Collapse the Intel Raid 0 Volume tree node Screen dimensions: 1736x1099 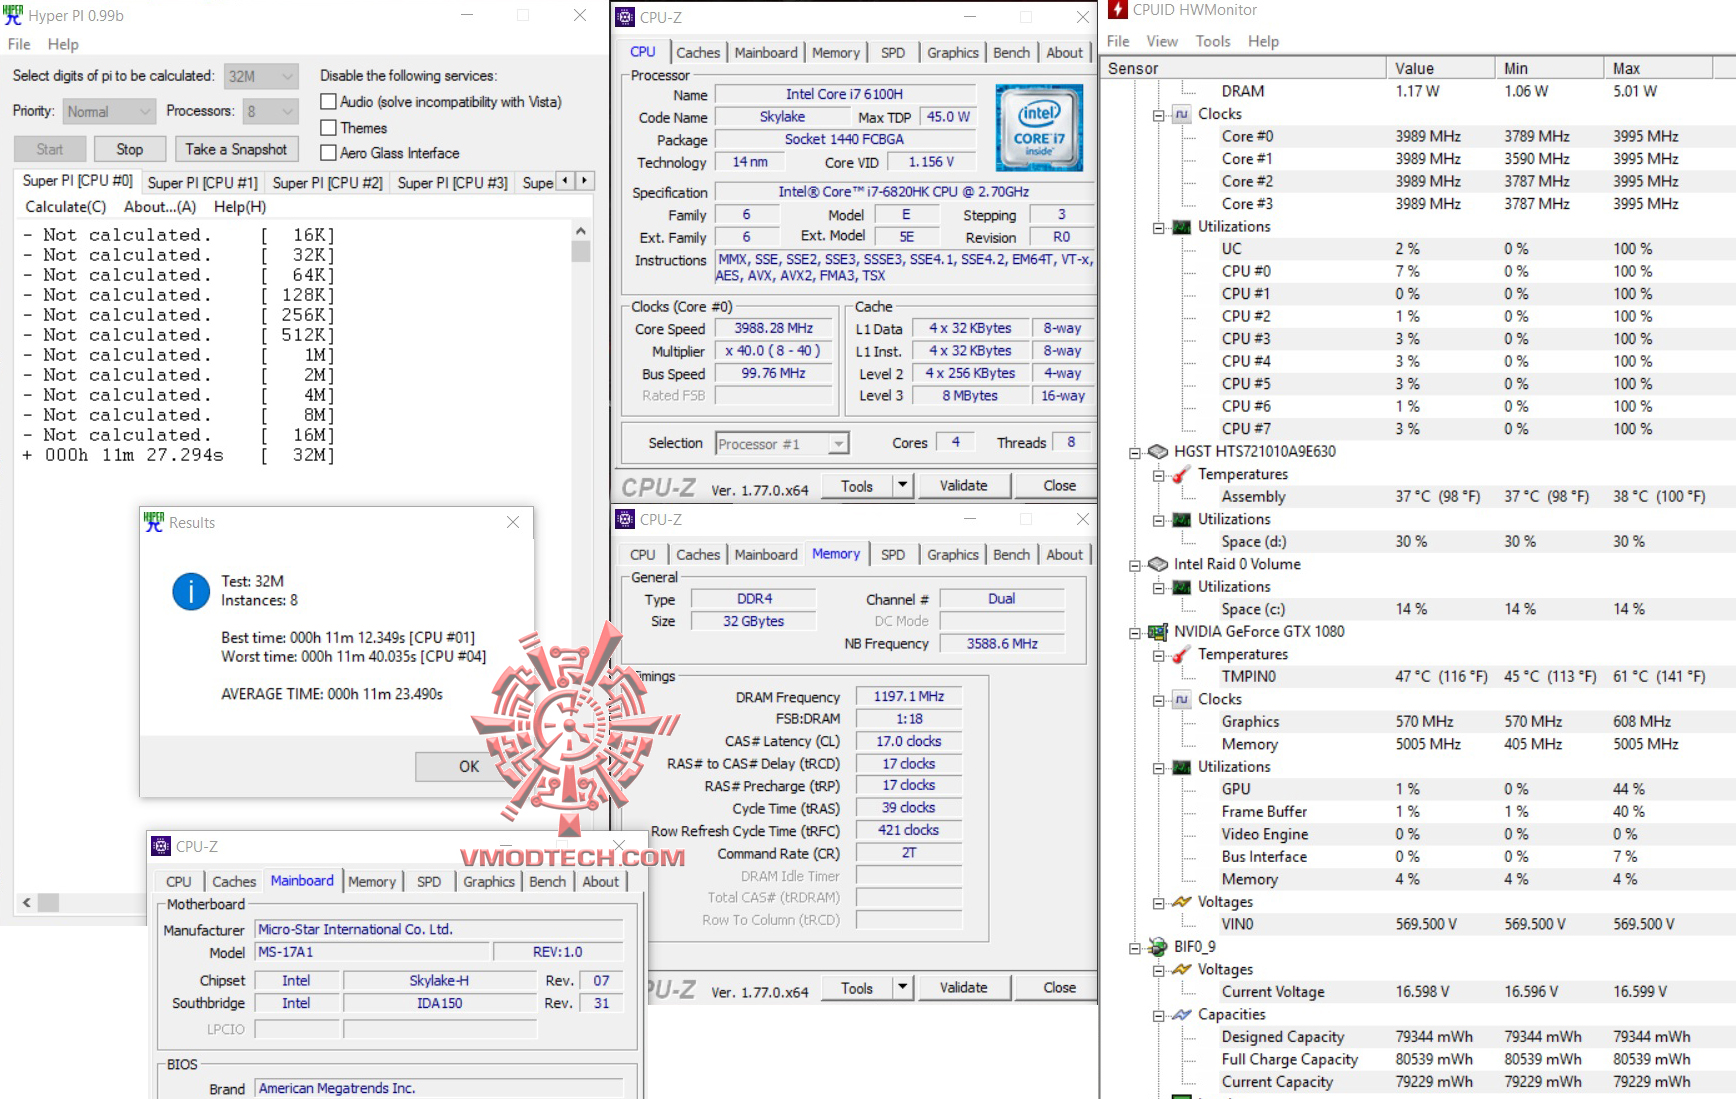click(1134, 564)
